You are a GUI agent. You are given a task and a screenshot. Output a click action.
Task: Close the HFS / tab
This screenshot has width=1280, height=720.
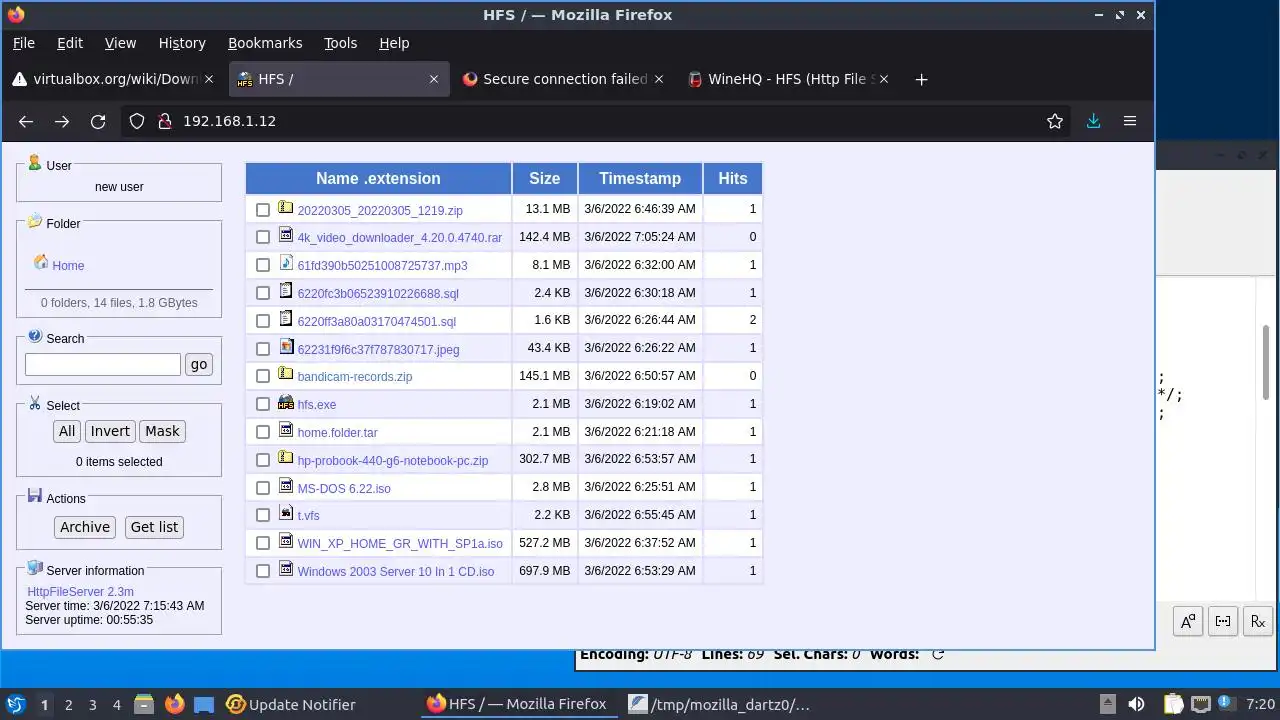pyautogui.click(x=433, y=79)
